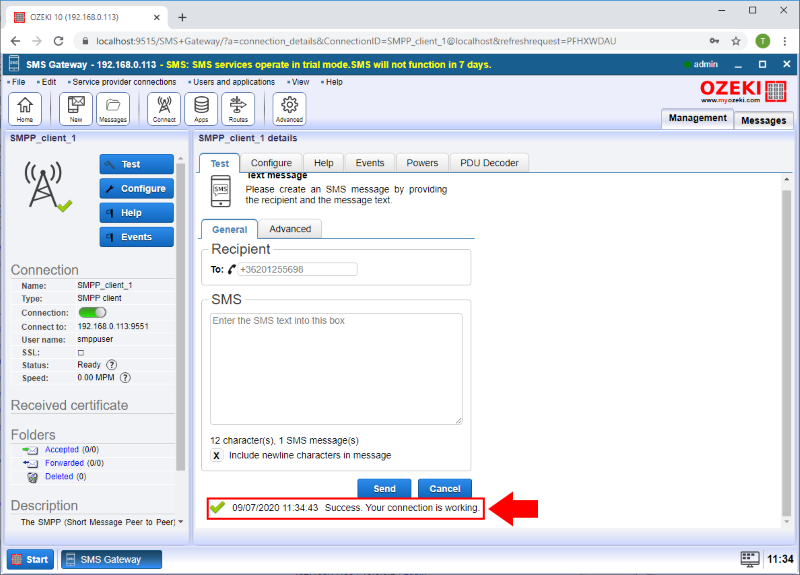
Task: Open the Chrome profile avatar T
Action: [x=763, y=41]
